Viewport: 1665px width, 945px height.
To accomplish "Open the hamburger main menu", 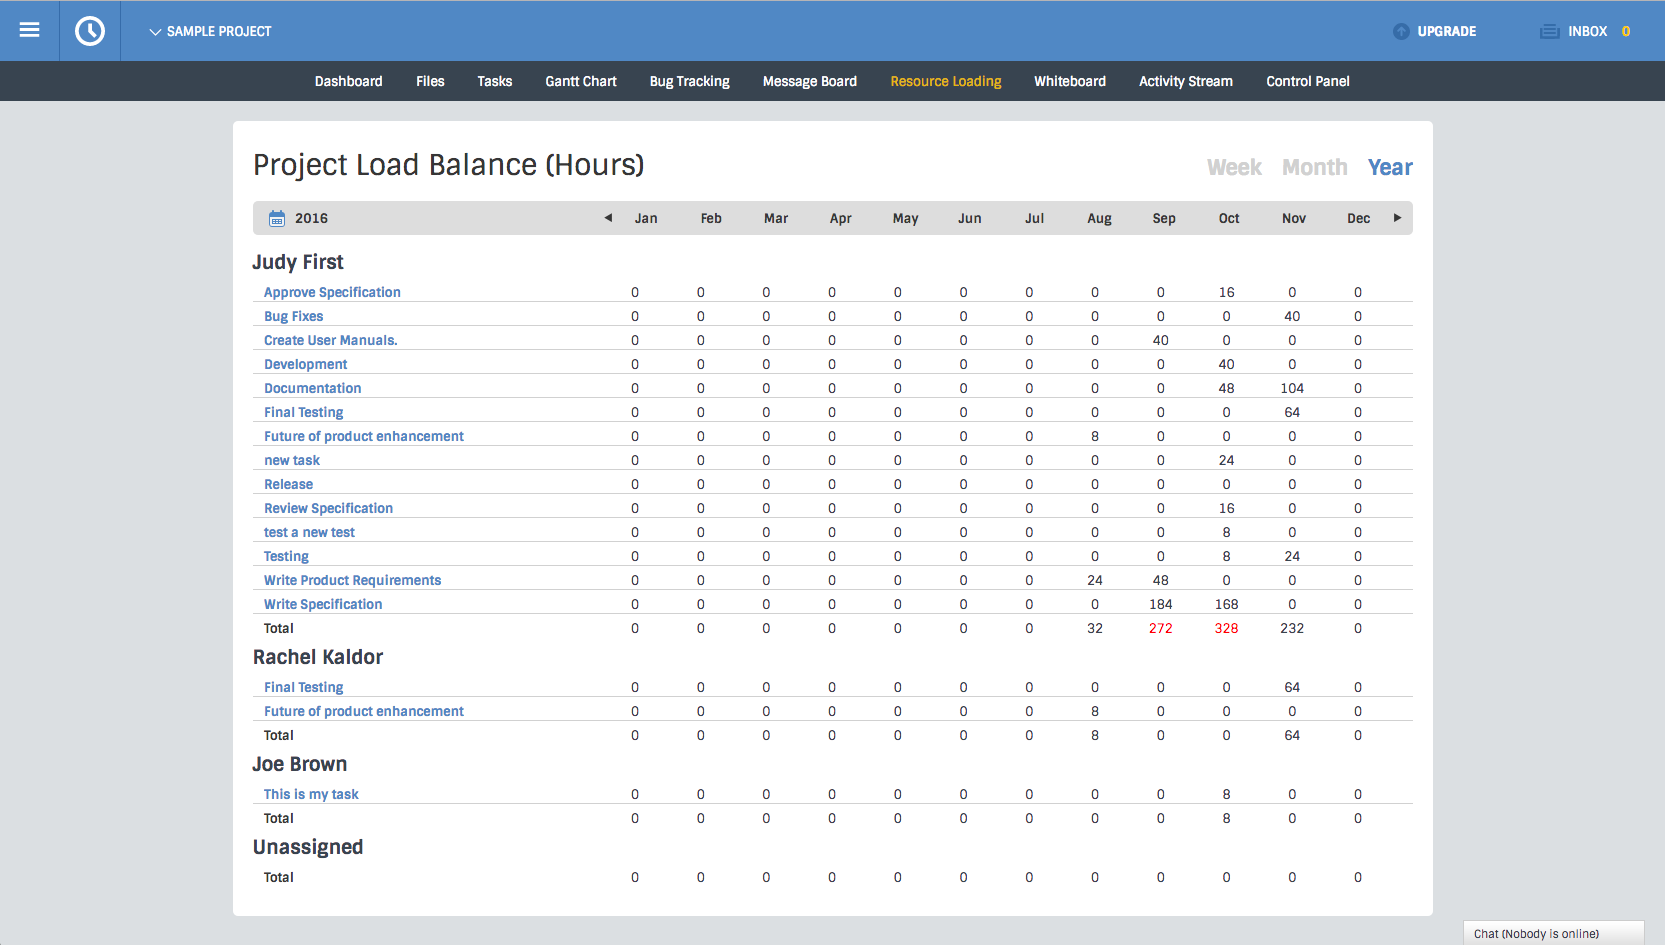I will coord(29,30).
